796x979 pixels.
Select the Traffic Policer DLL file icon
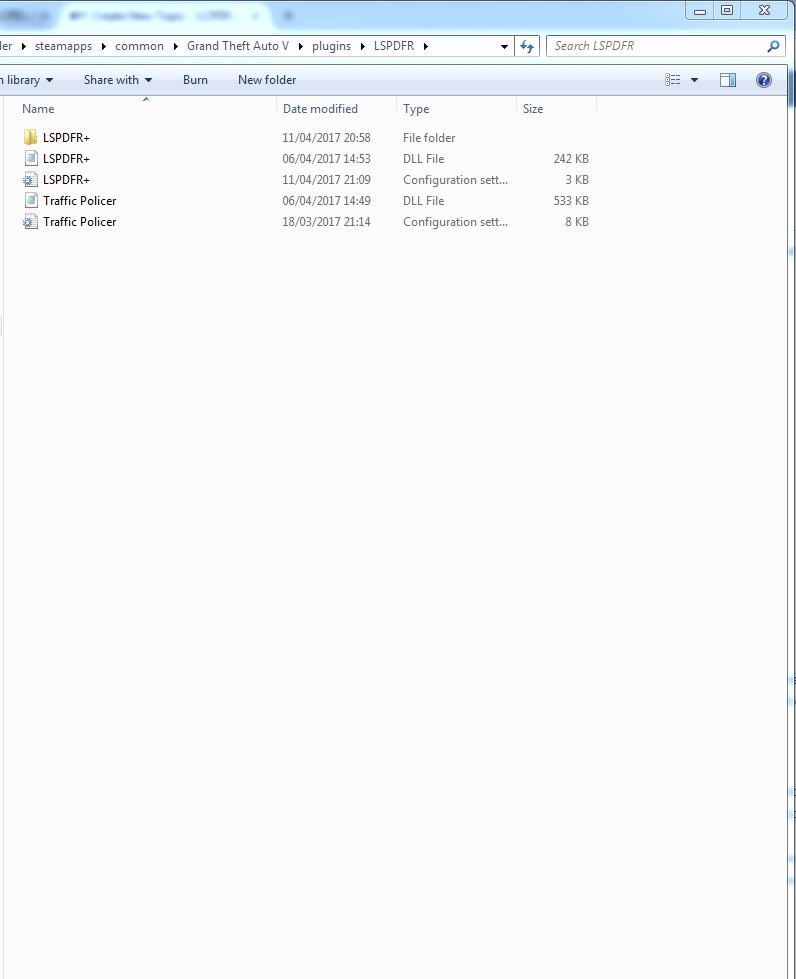click(30, 200)
